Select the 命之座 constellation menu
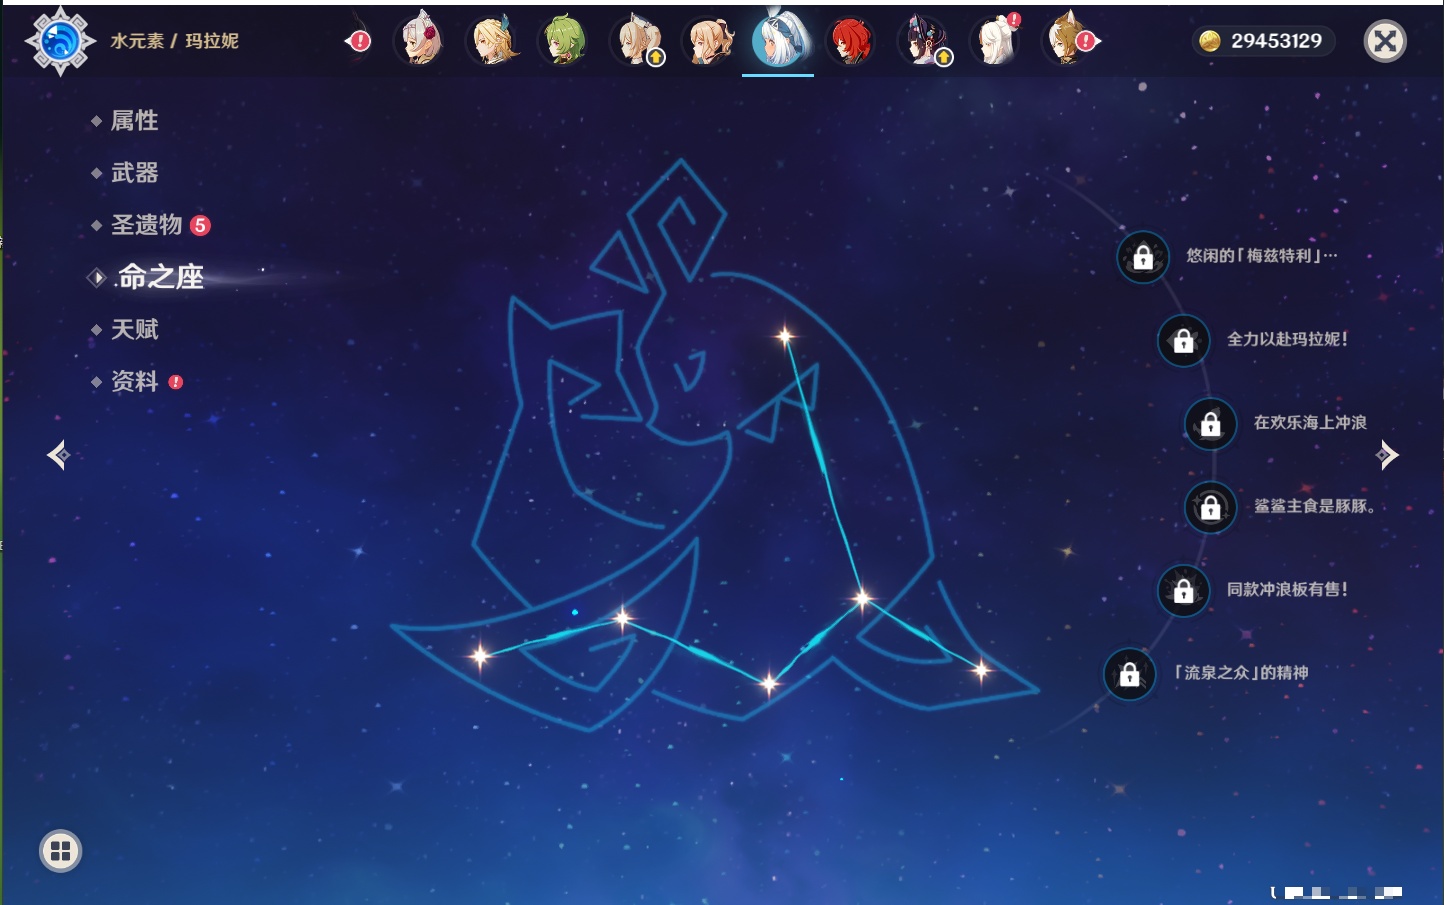 [160, 277]
